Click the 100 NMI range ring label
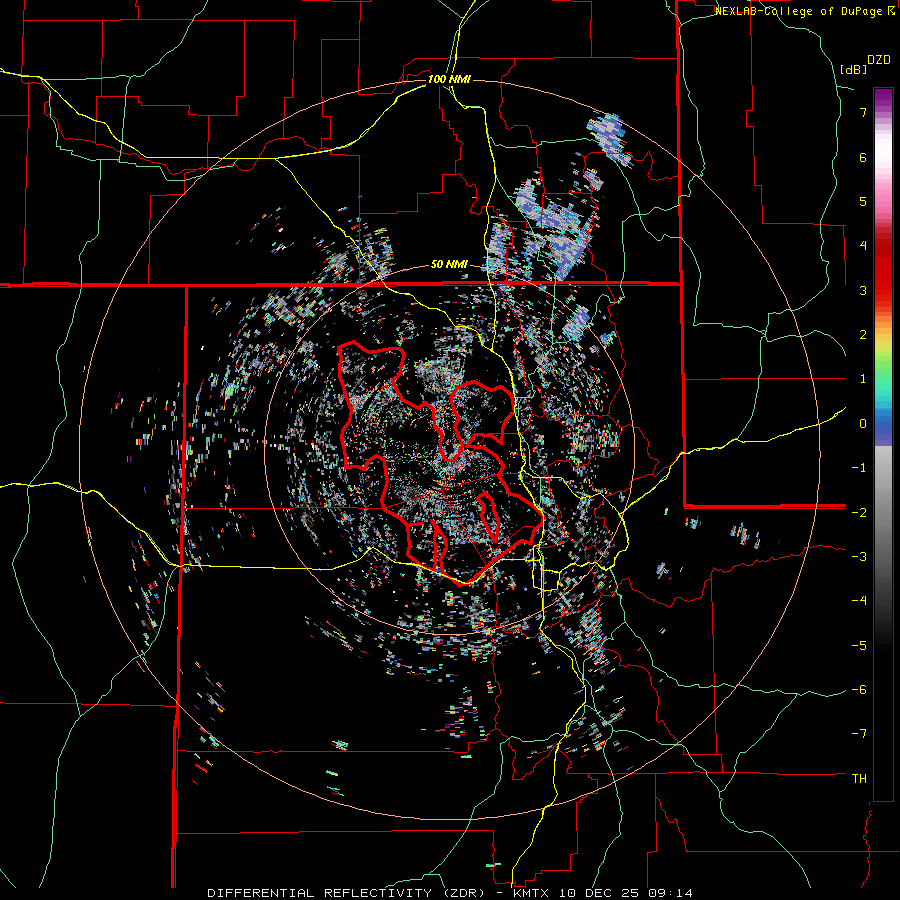Screen dimensions: 900x900 (x=449, y=79)
